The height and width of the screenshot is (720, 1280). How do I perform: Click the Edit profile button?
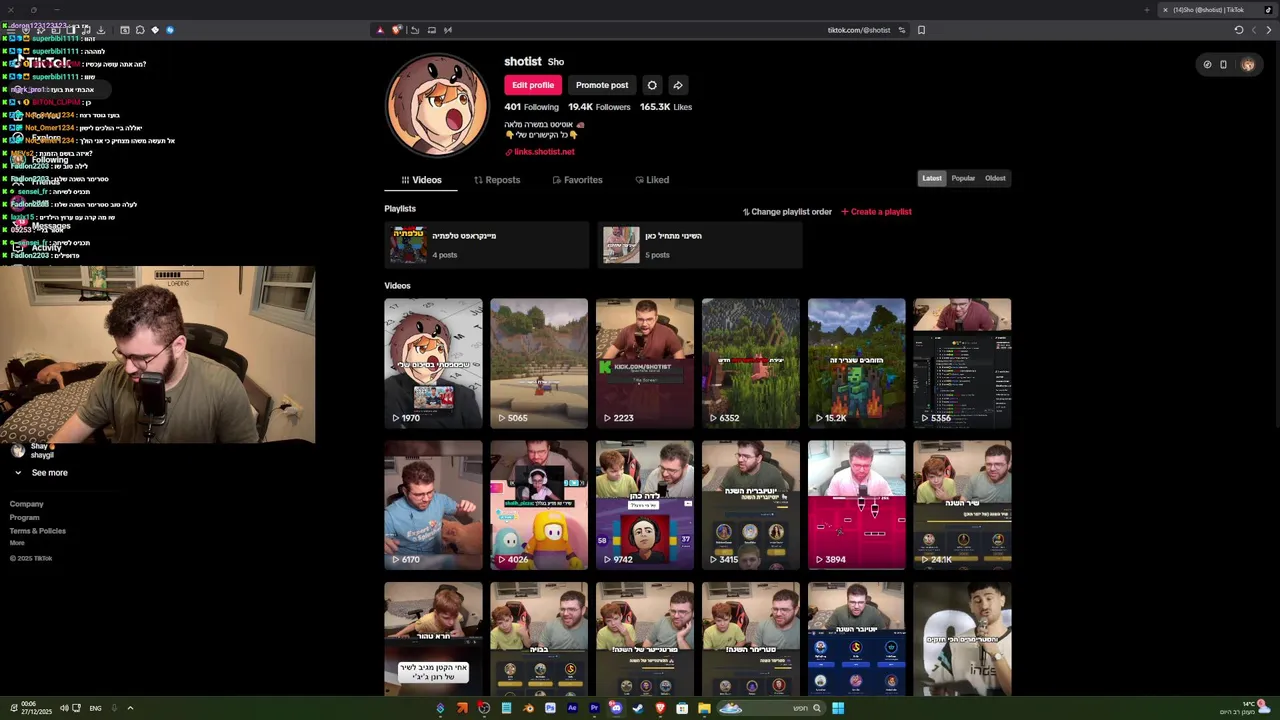533,85
